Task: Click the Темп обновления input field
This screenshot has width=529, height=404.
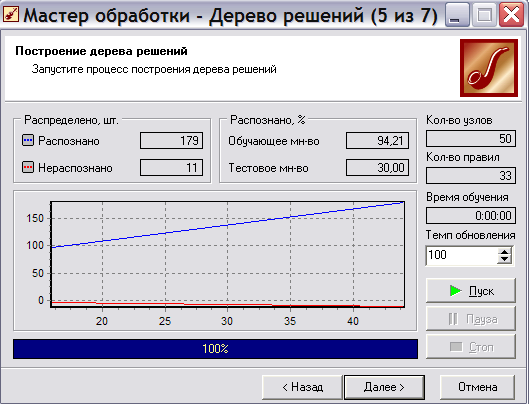Action: pyautogui.click(x=462, y=255)
